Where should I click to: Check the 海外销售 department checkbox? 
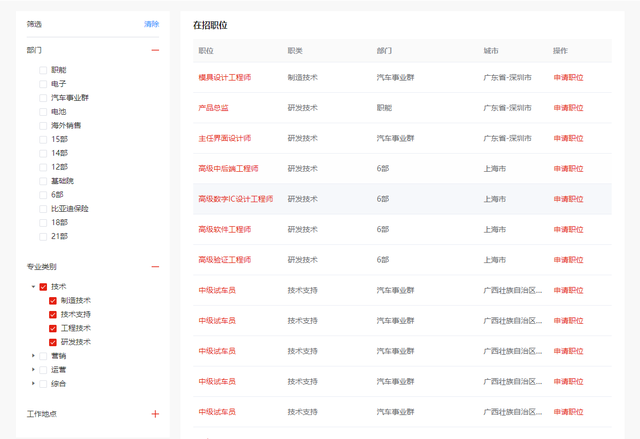(43, 126)
